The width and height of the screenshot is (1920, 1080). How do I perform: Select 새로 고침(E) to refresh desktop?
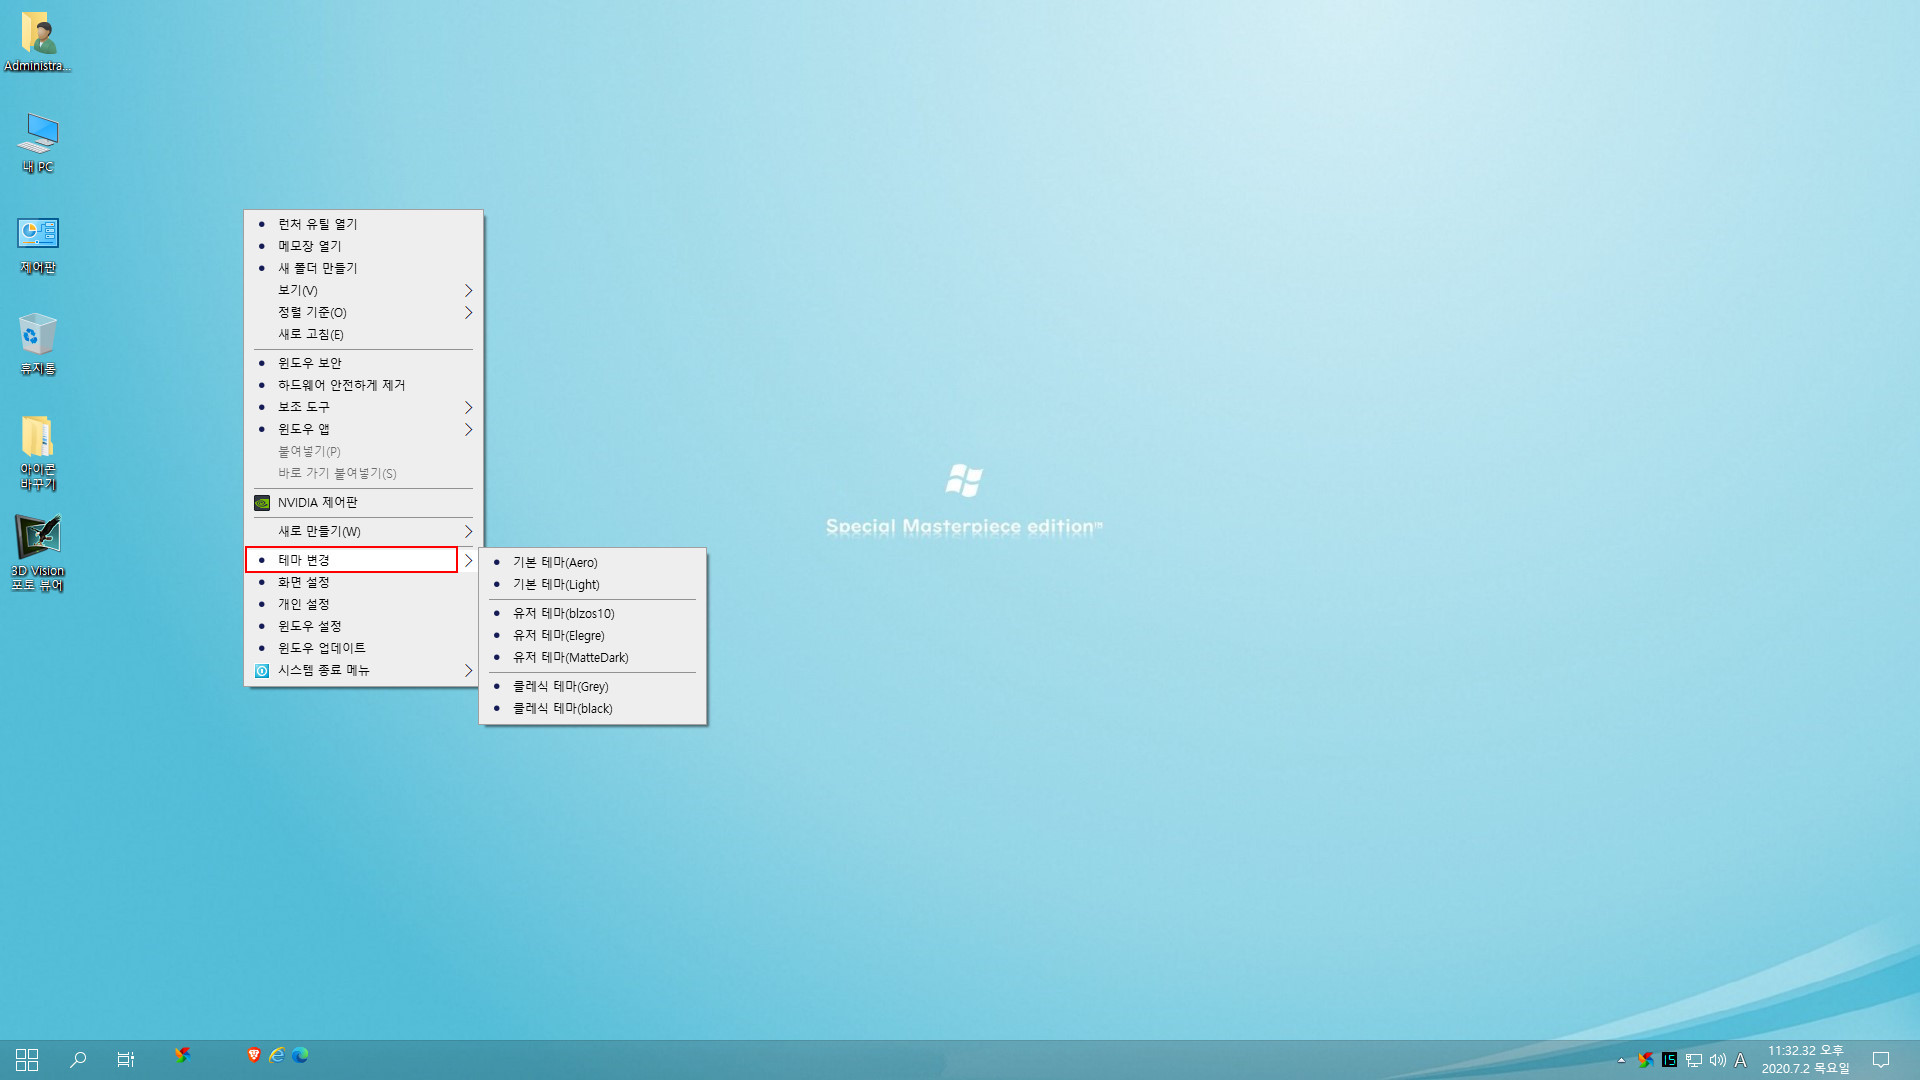pos(364,335)
